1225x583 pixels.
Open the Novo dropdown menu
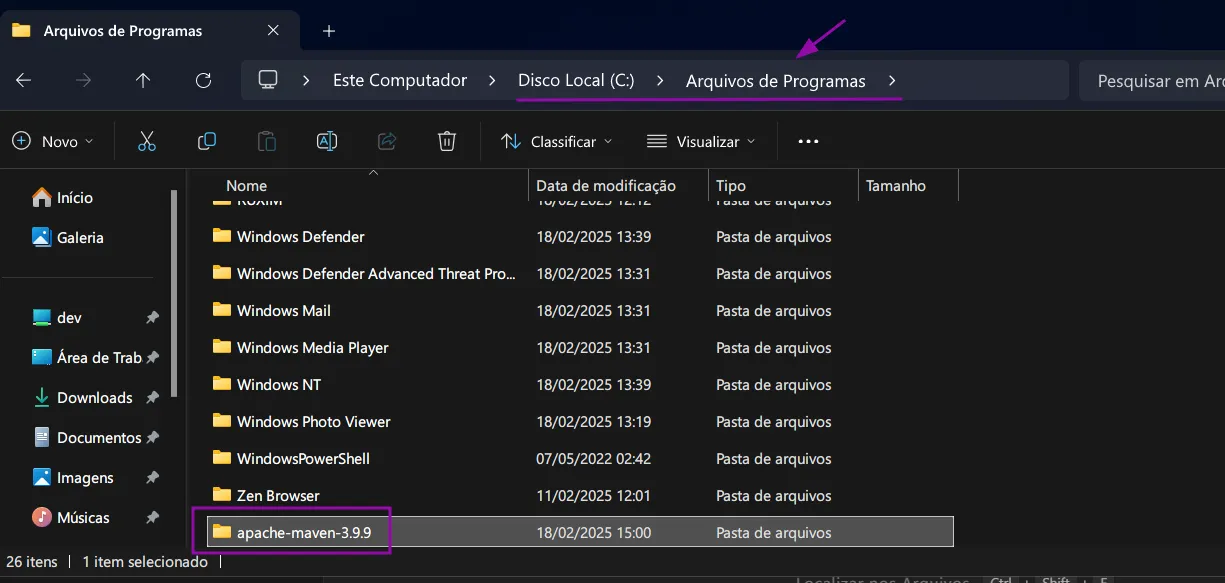point(53,142)
